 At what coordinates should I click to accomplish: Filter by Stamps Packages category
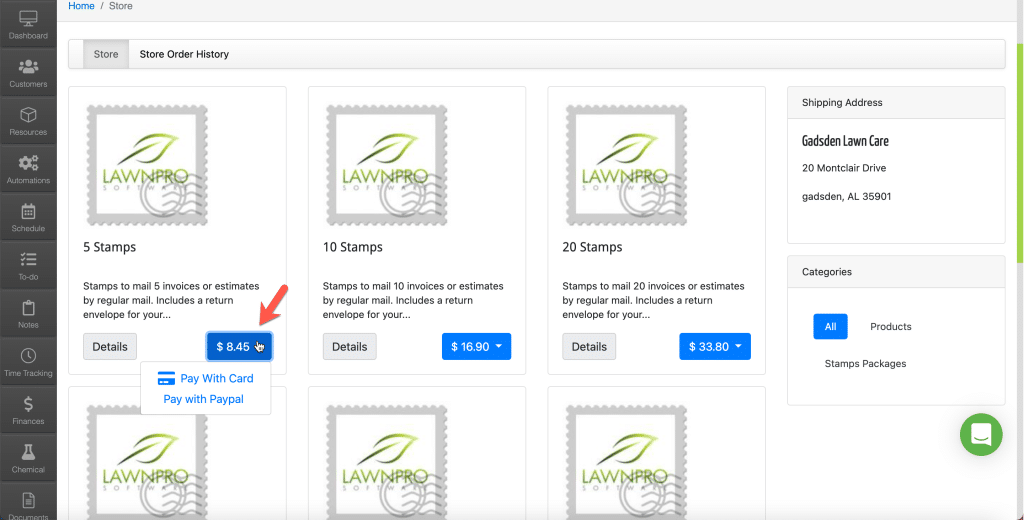coord(865,364)
